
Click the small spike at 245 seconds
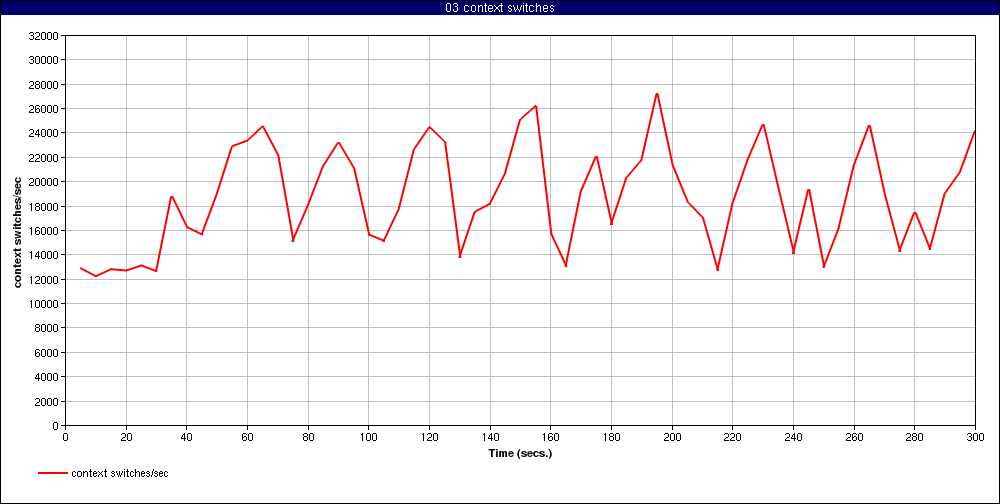coord(809,189)
